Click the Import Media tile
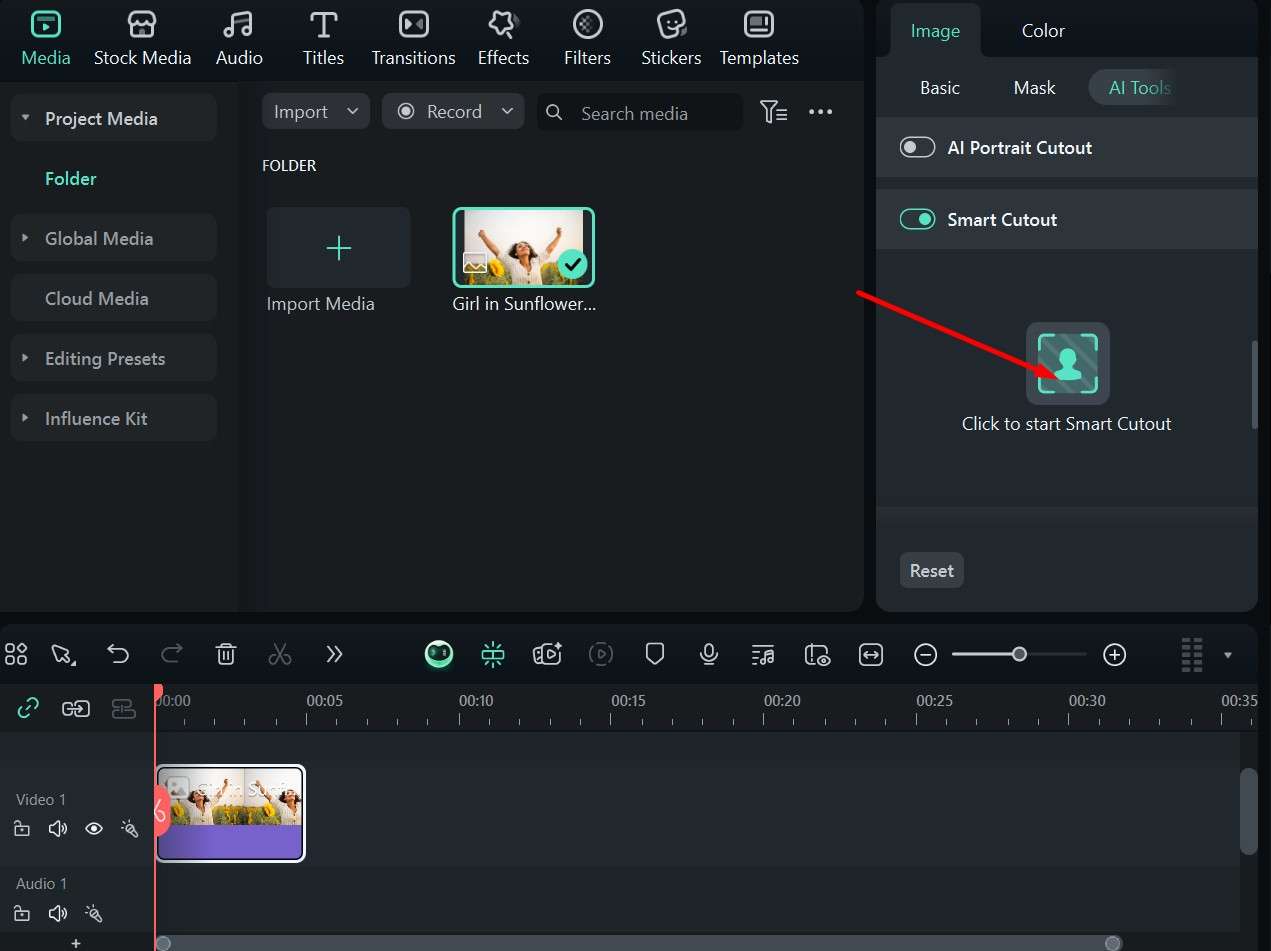This screenshot has width=1271, height=951. 338,248
